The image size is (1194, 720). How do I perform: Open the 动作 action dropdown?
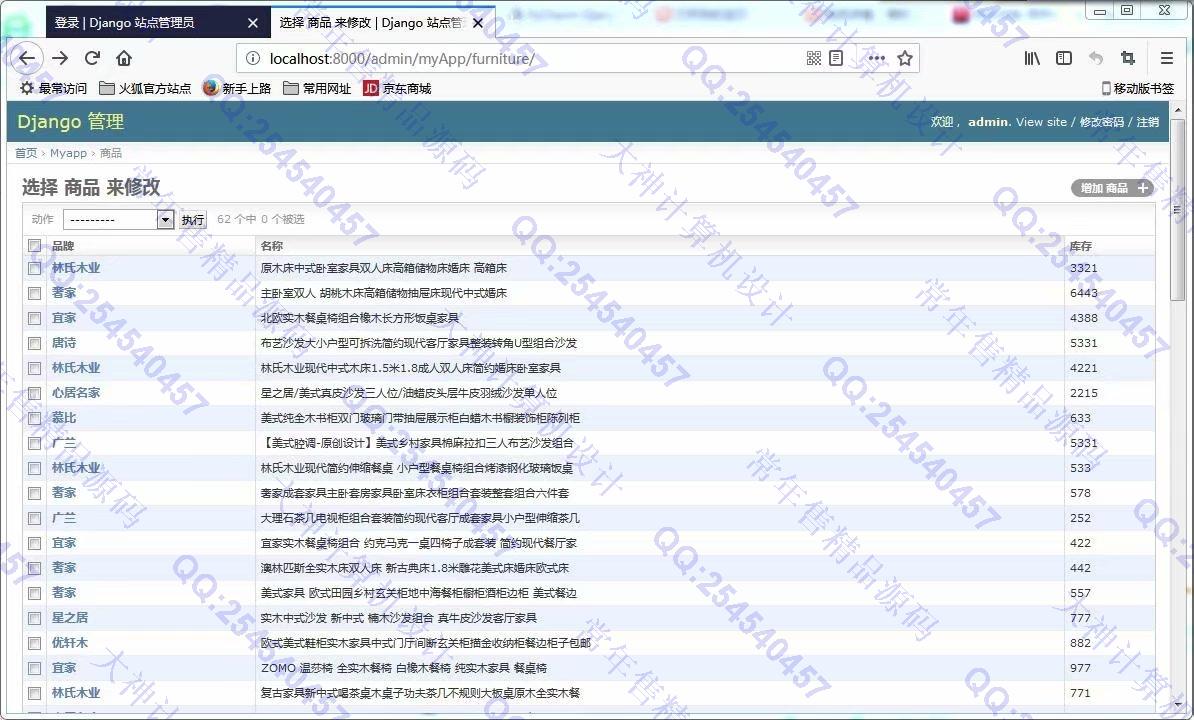tap(119, 219)
